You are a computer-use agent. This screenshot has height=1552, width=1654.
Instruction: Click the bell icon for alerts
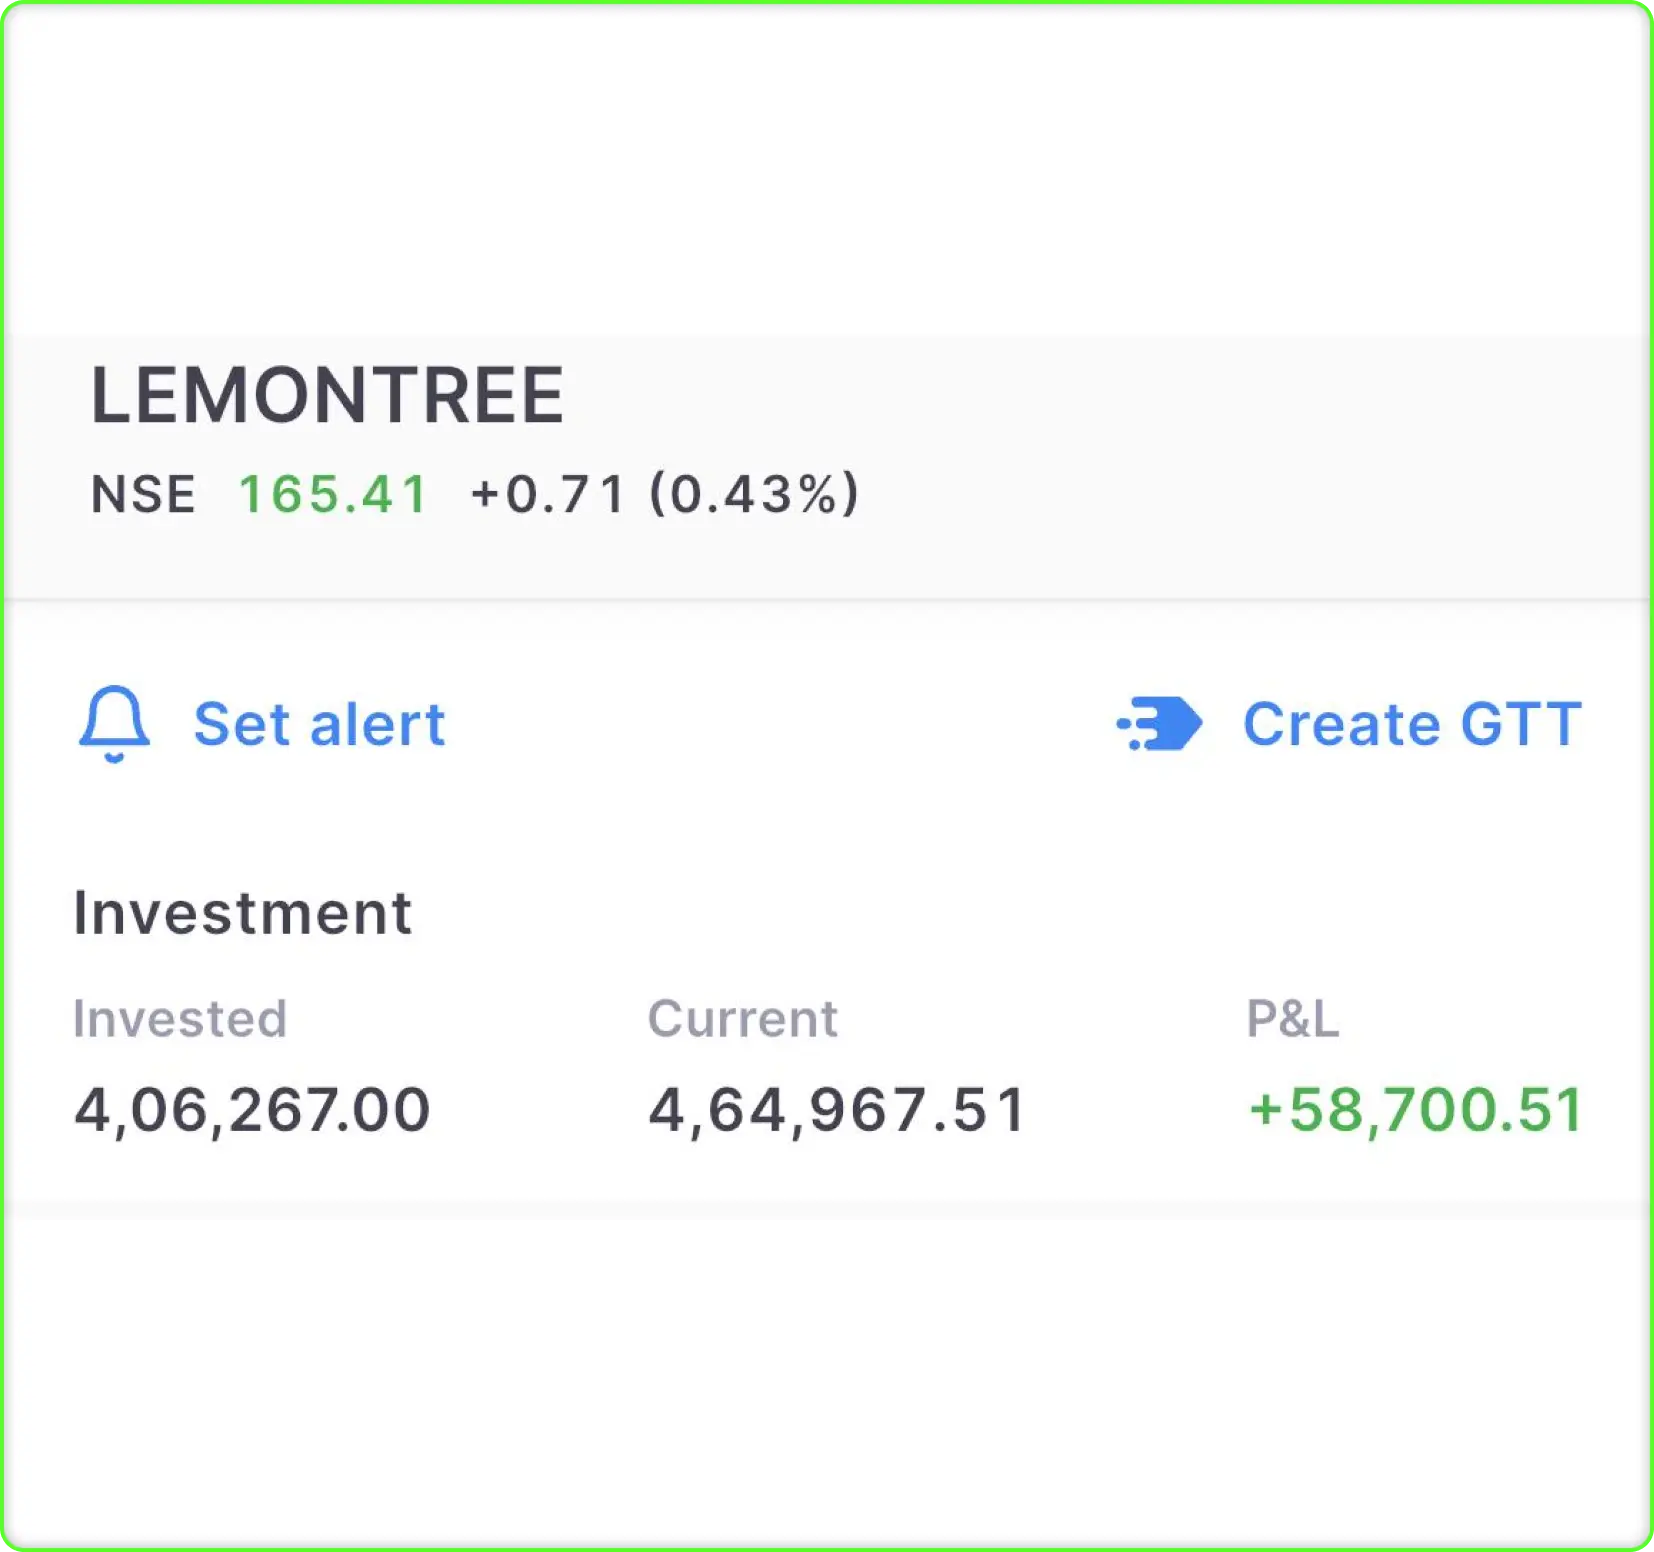114,723
